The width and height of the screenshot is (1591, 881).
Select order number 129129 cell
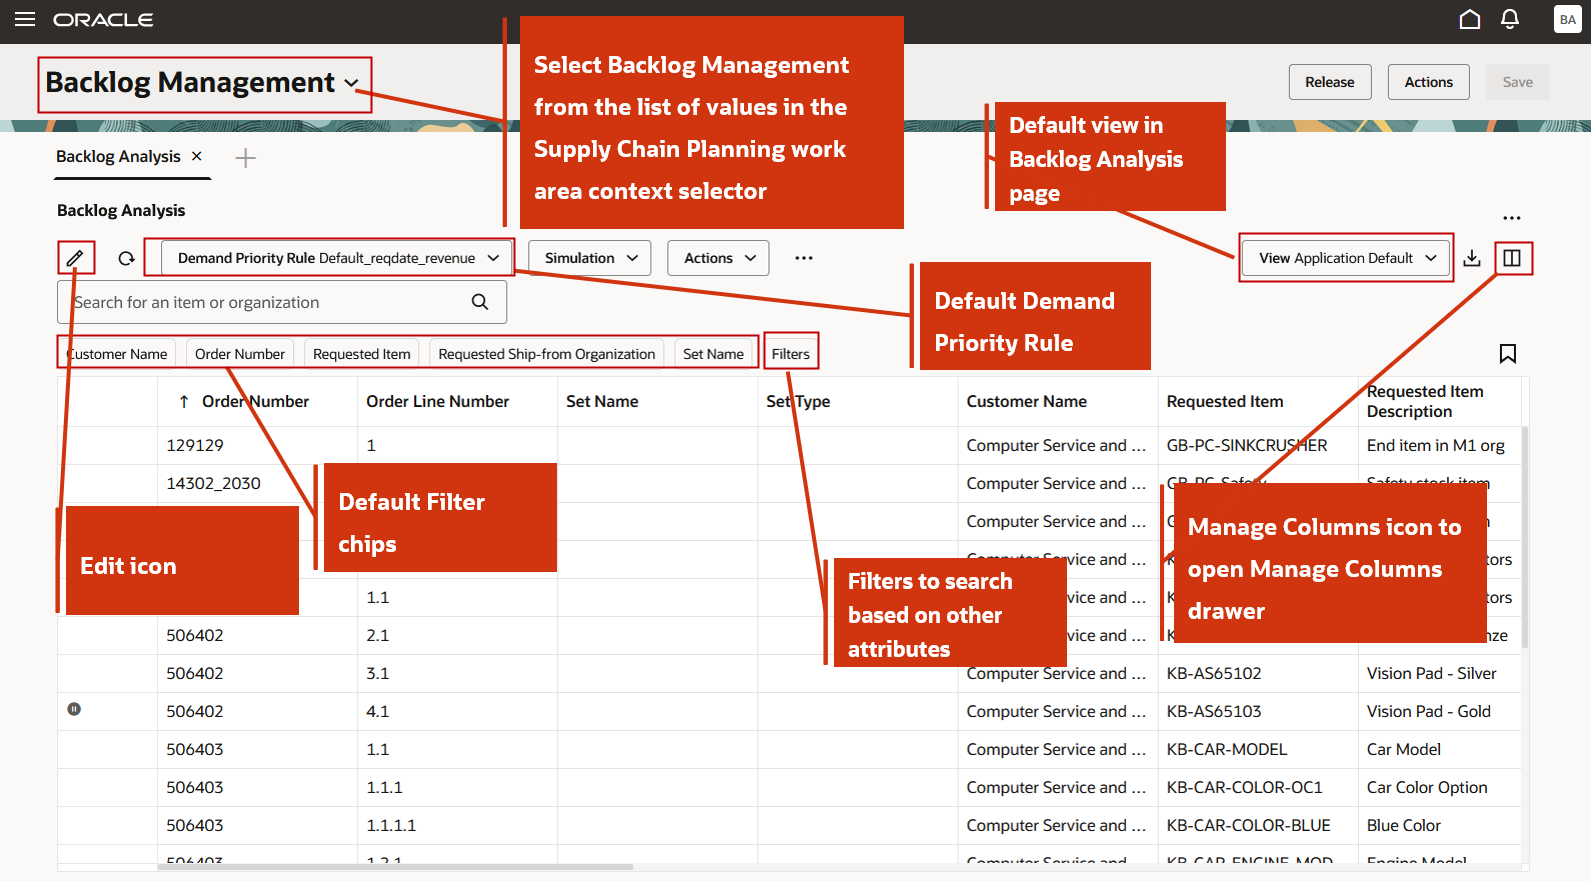pos(257,445)
